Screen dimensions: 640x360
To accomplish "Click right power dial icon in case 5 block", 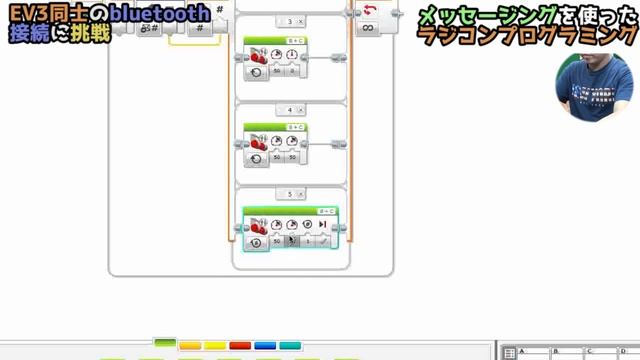I will tap(292, 224).
